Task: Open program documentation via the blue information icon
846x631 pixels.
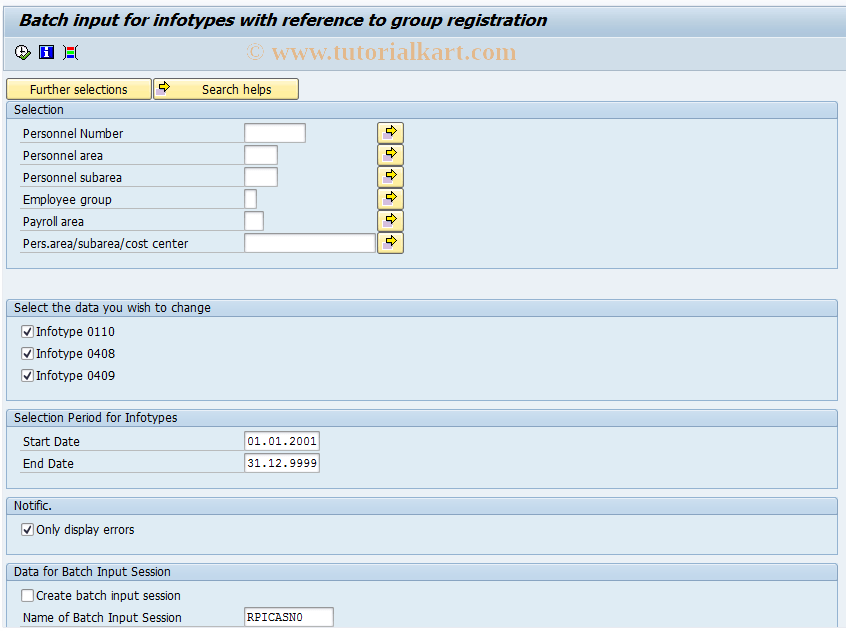Action: (x=46, y=52)
